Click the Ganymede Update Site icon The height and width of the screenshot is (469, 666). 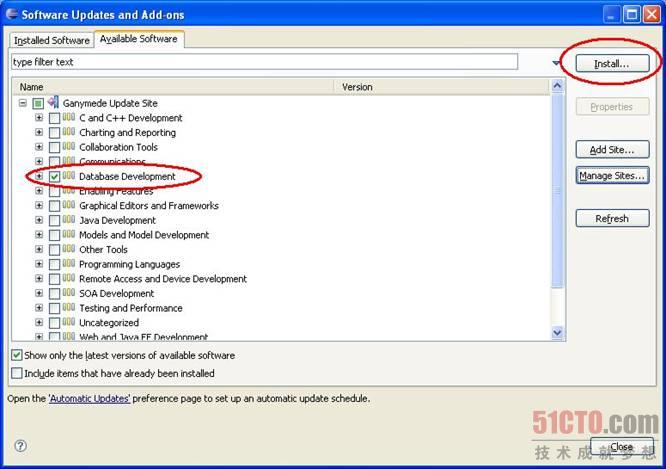click(x=54, y=102)
